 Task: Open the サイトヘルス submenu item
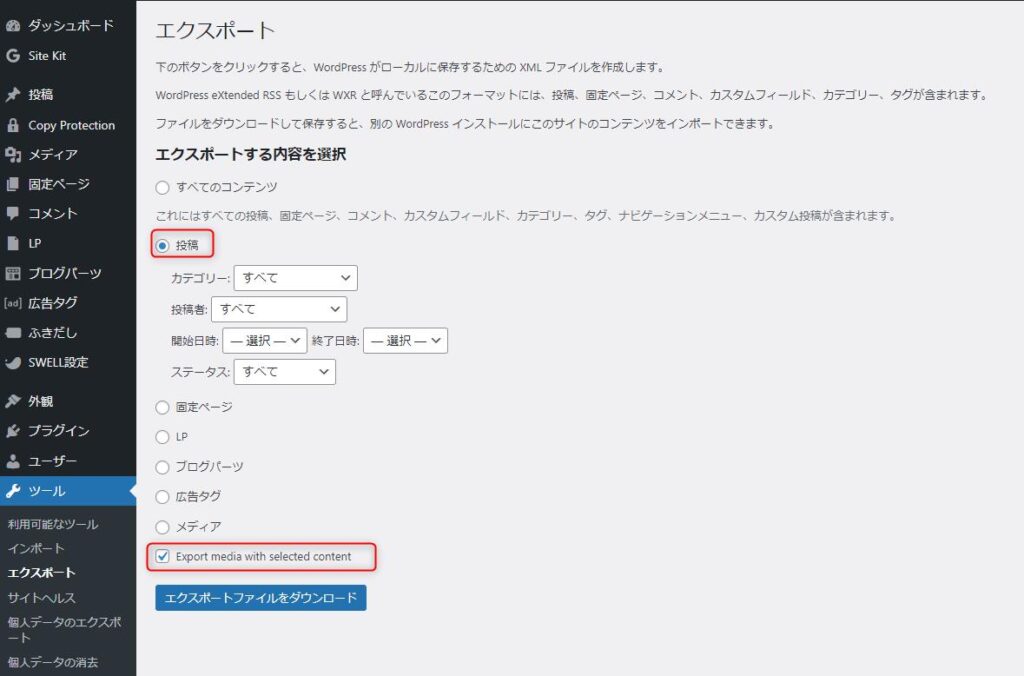pos(41,598)
